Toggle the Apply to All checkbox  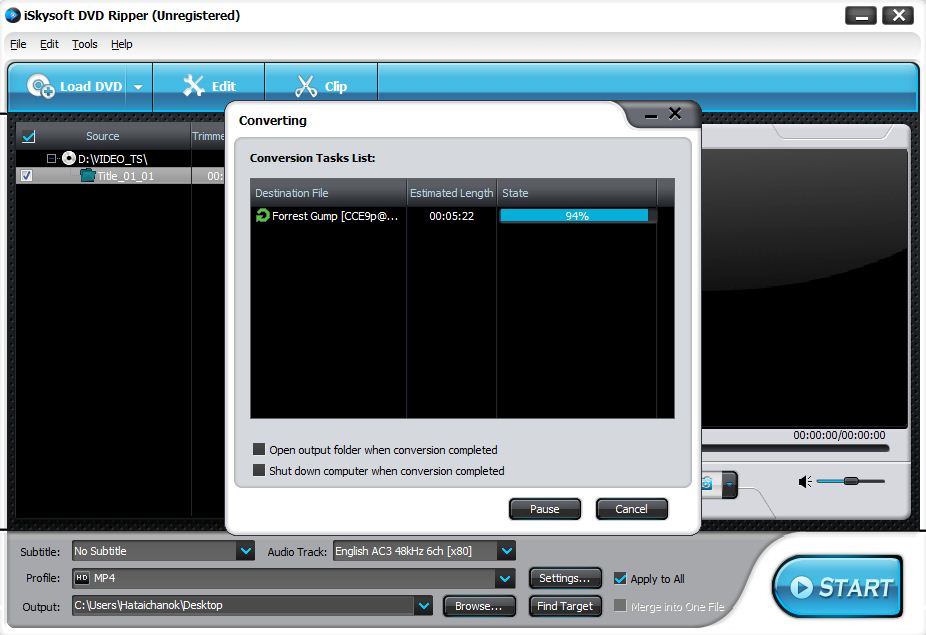point(620,578)
